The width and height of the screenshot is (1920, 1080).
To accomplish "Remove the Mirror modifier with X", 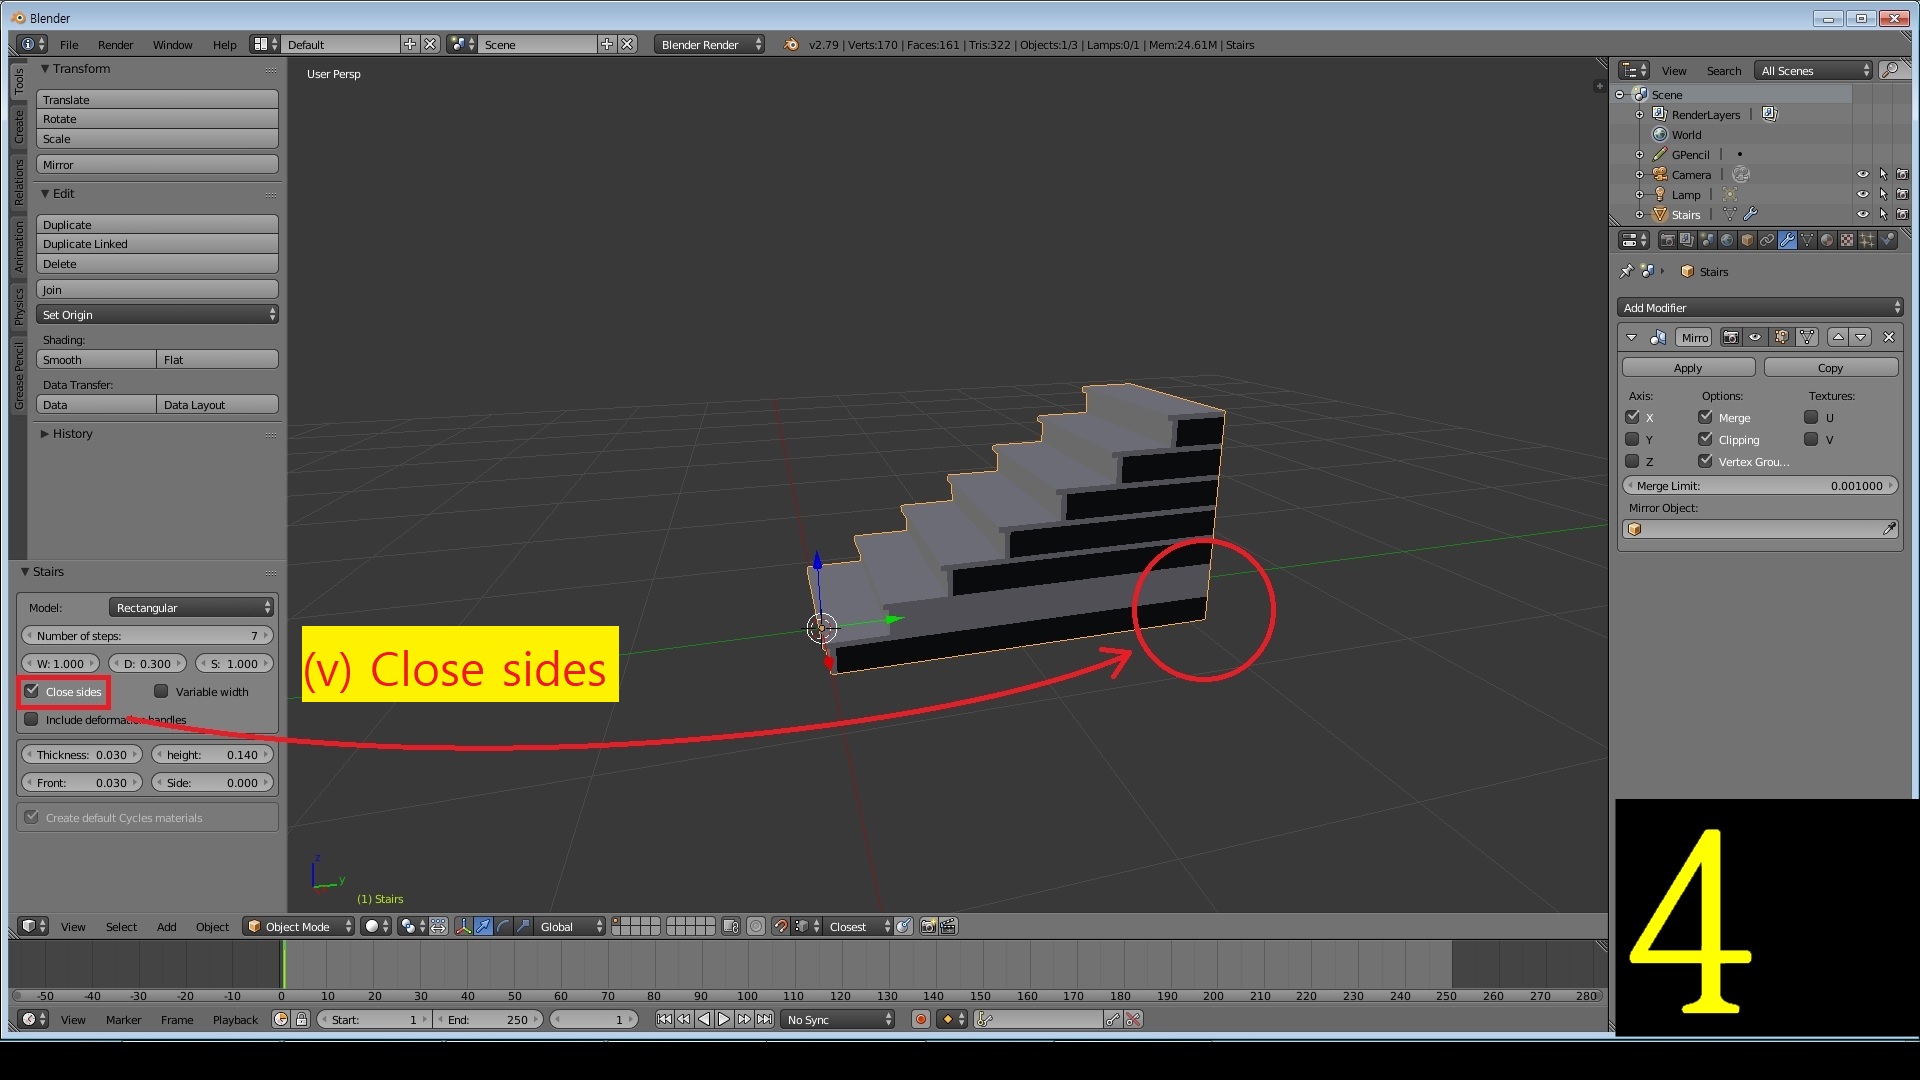I will [1889, 337].
